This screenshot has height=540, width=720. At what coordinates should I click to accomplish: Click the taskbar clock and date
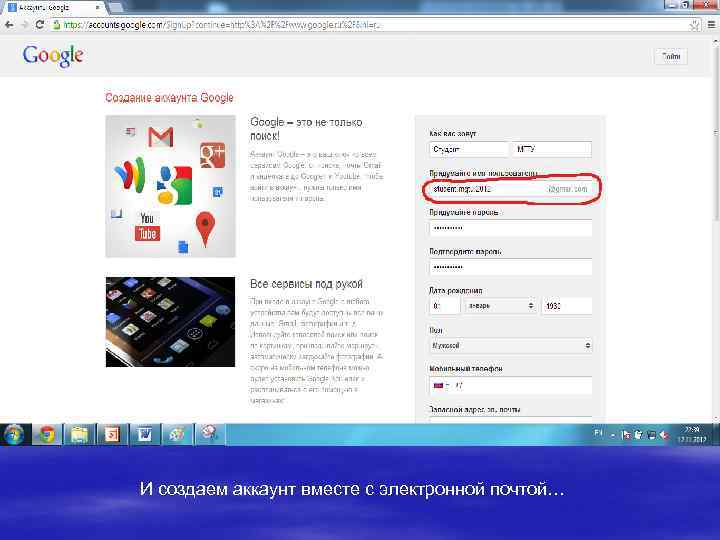coord(692,434)
